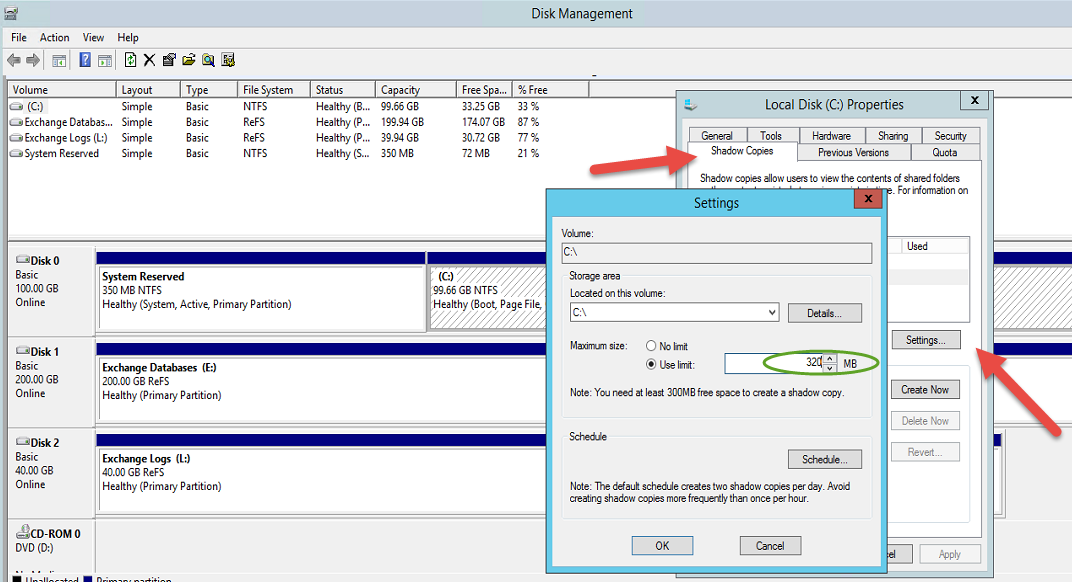1072x582 pixels.
Task: Click the green Refresh toolbar icon
Action: (x=130, y=60)
